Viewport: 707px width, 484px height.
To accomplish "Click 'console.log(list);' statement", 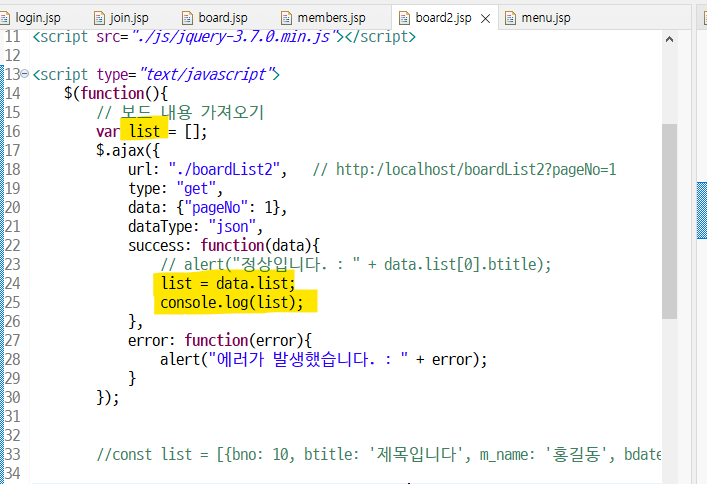I will coord(232,302).
